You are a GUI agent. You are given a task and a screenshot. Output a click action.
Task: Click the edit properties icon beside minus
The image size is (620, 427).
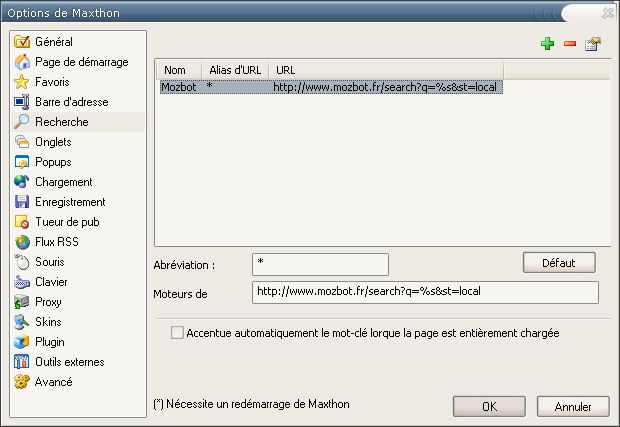(x=593, y=44)
